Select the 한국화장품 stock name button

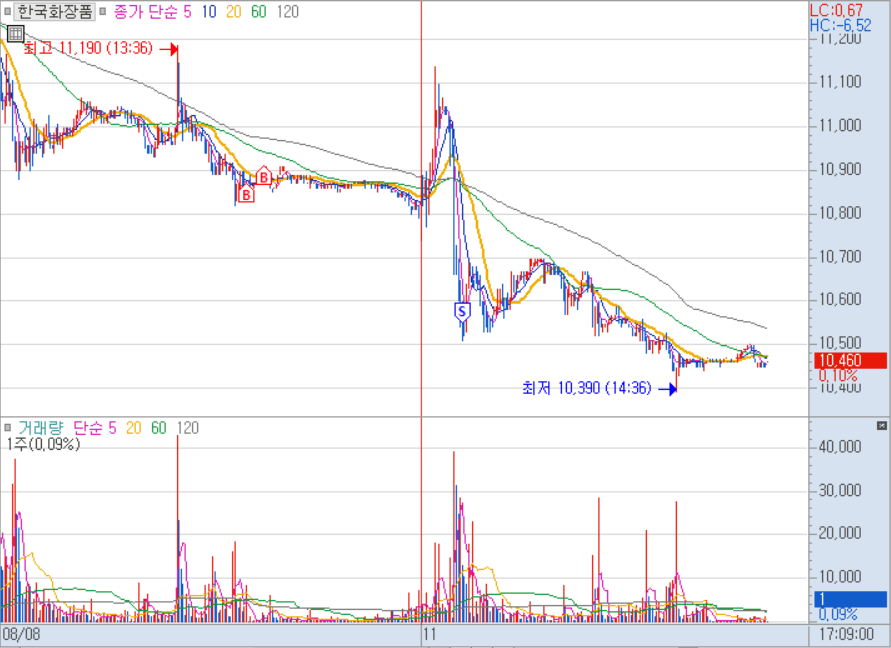point(56,12)
